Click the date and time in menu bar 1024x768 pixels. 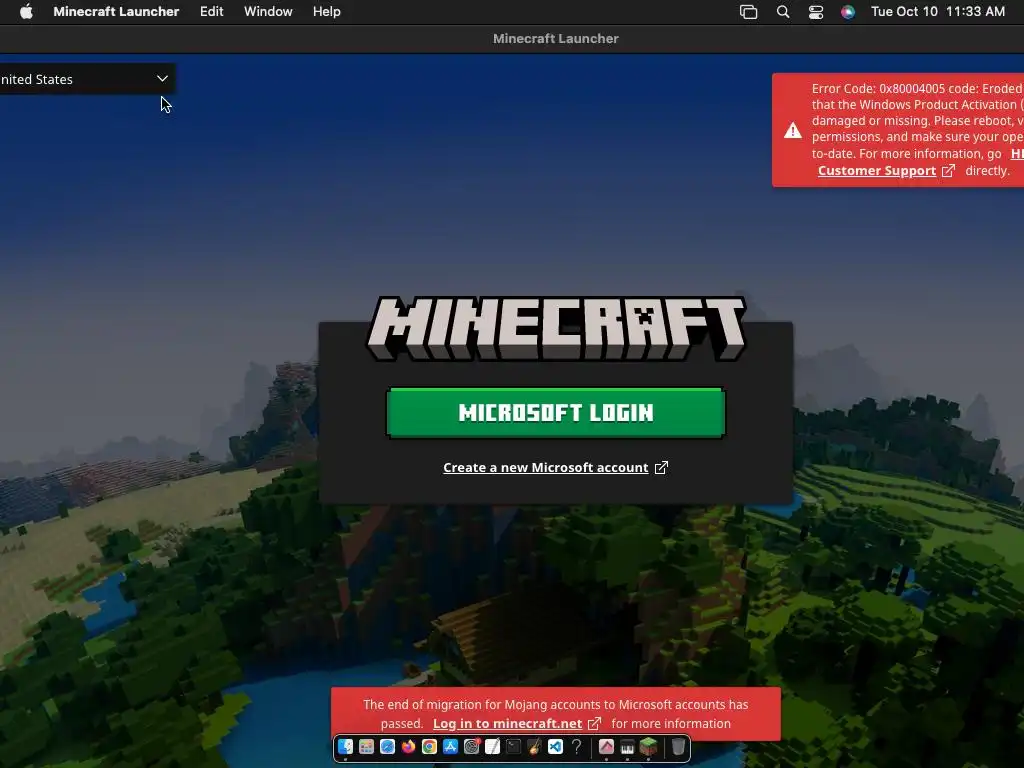[938, 12]
